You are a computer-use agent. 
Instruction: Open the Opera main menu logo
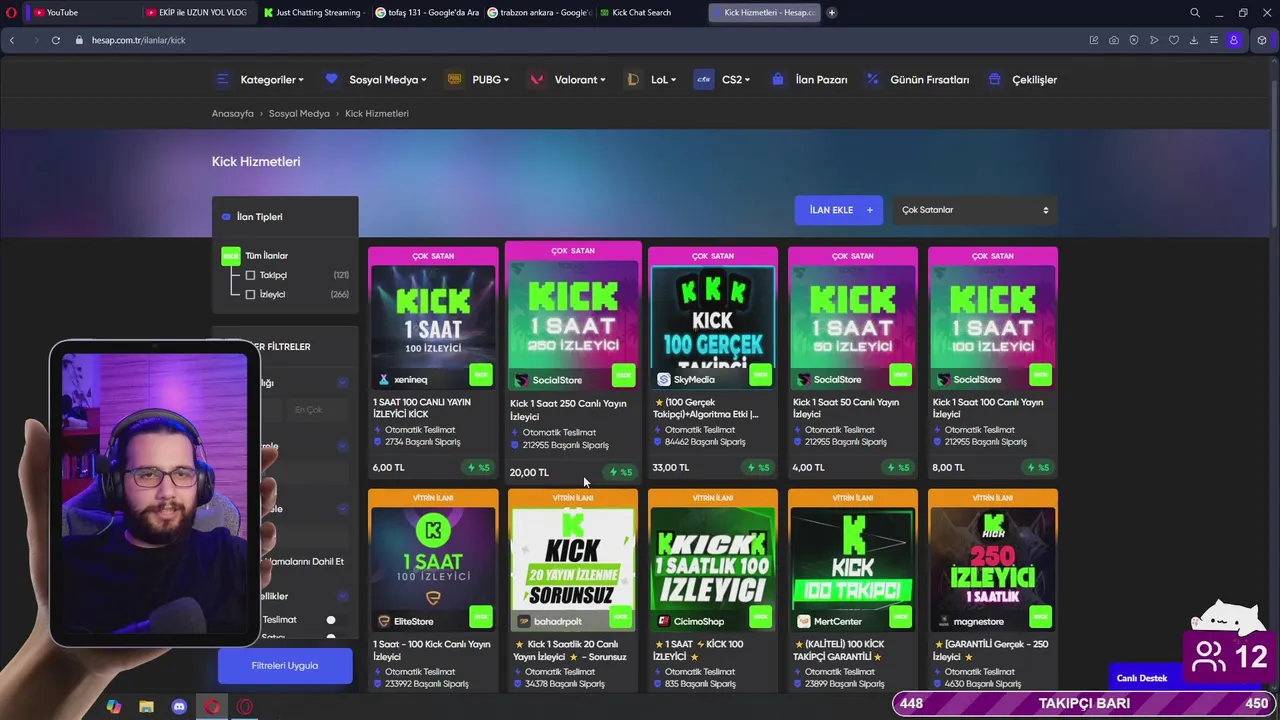point(12,13)
